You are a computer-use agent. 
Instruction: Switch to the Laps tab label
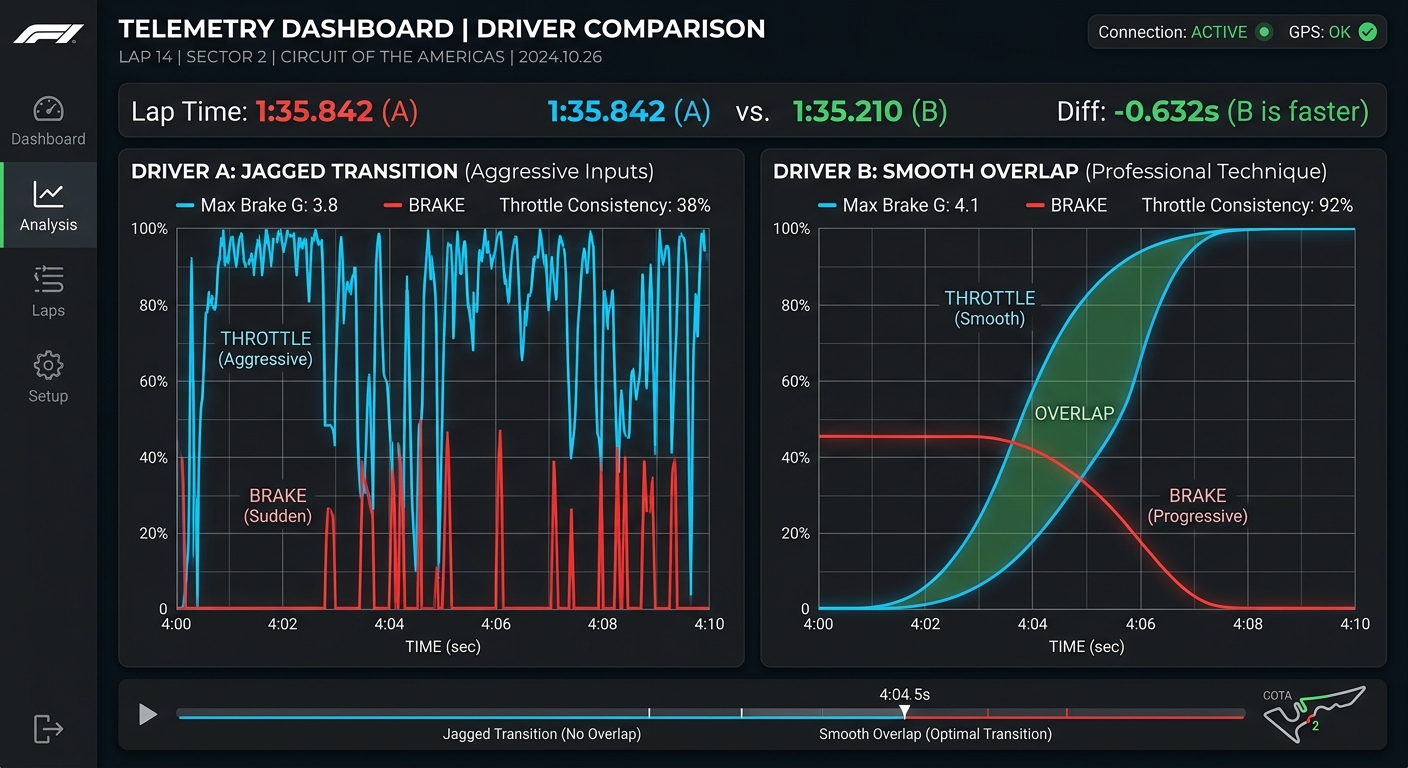coord(48,310)
